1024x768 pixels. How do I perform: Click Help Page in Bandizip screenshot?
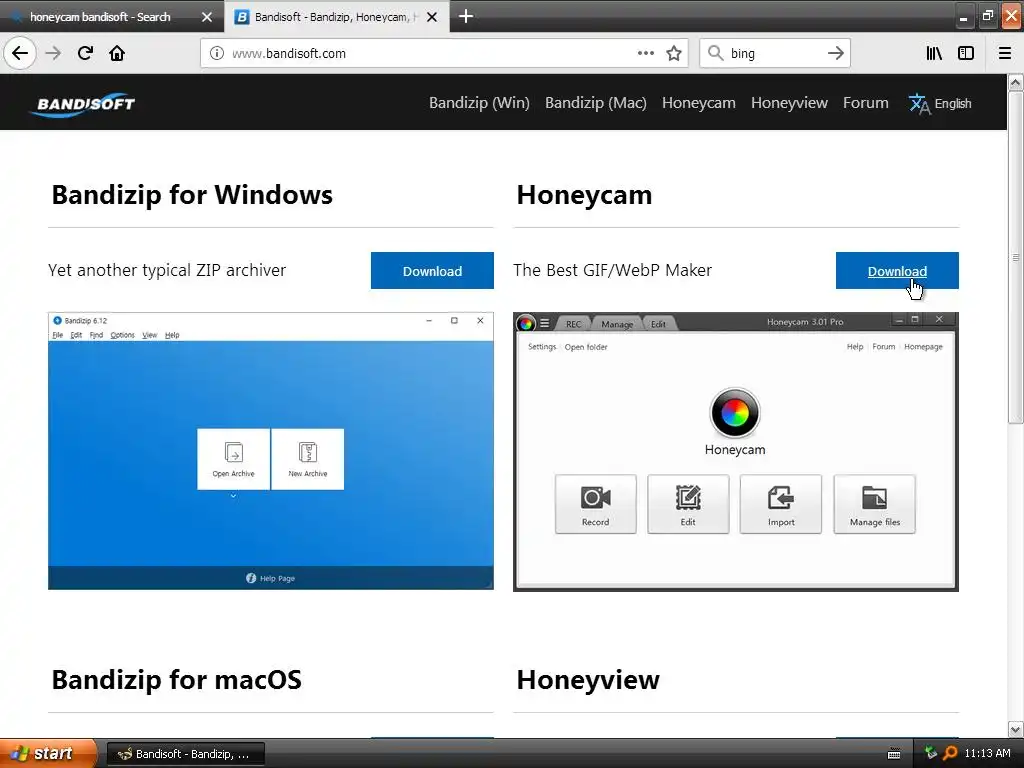(x=270, y=578)
